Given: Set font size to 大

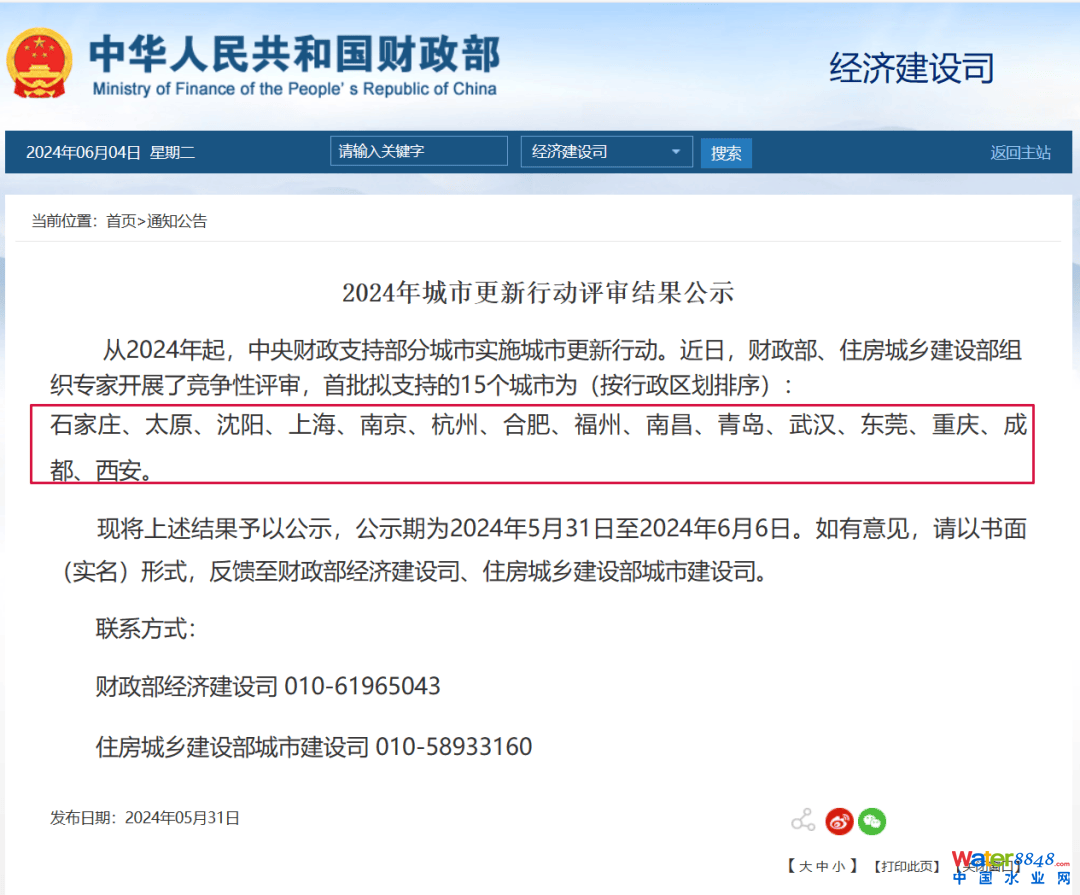Looking at the screenshot, I should pos(805,866).
